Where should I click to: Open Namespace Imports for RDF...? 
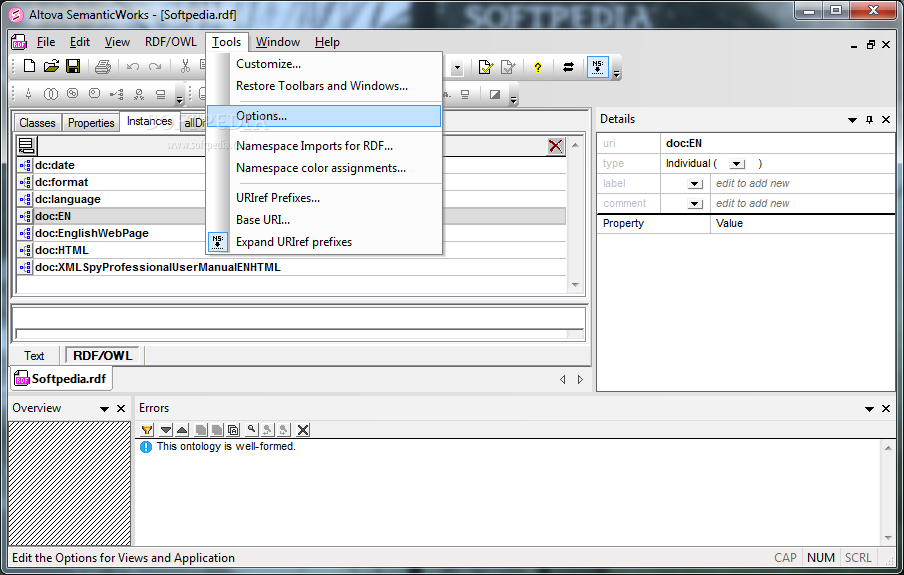[x=324, y=146]
